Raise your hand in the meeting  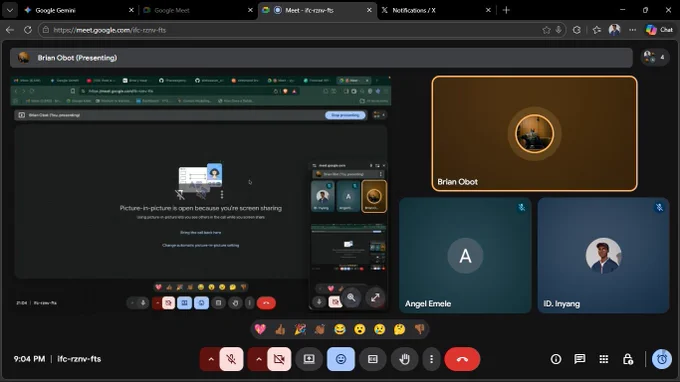pos(405,359)
